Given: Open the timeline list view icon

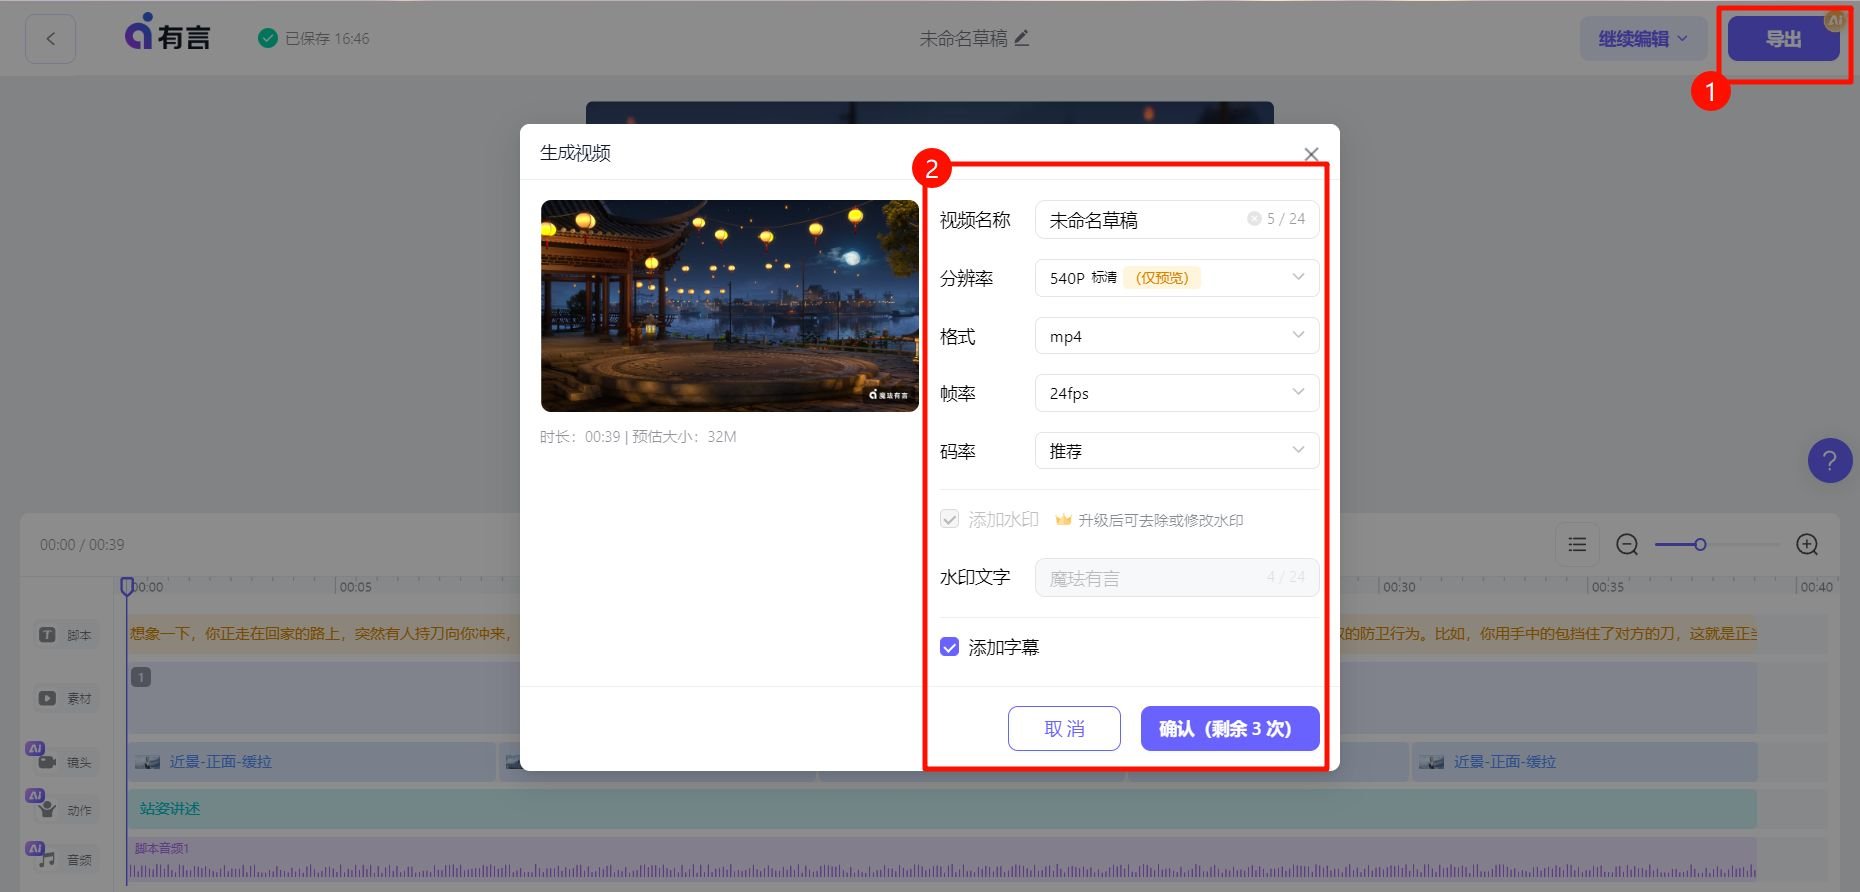Looking at the screenshot, I should point(1577,545).
